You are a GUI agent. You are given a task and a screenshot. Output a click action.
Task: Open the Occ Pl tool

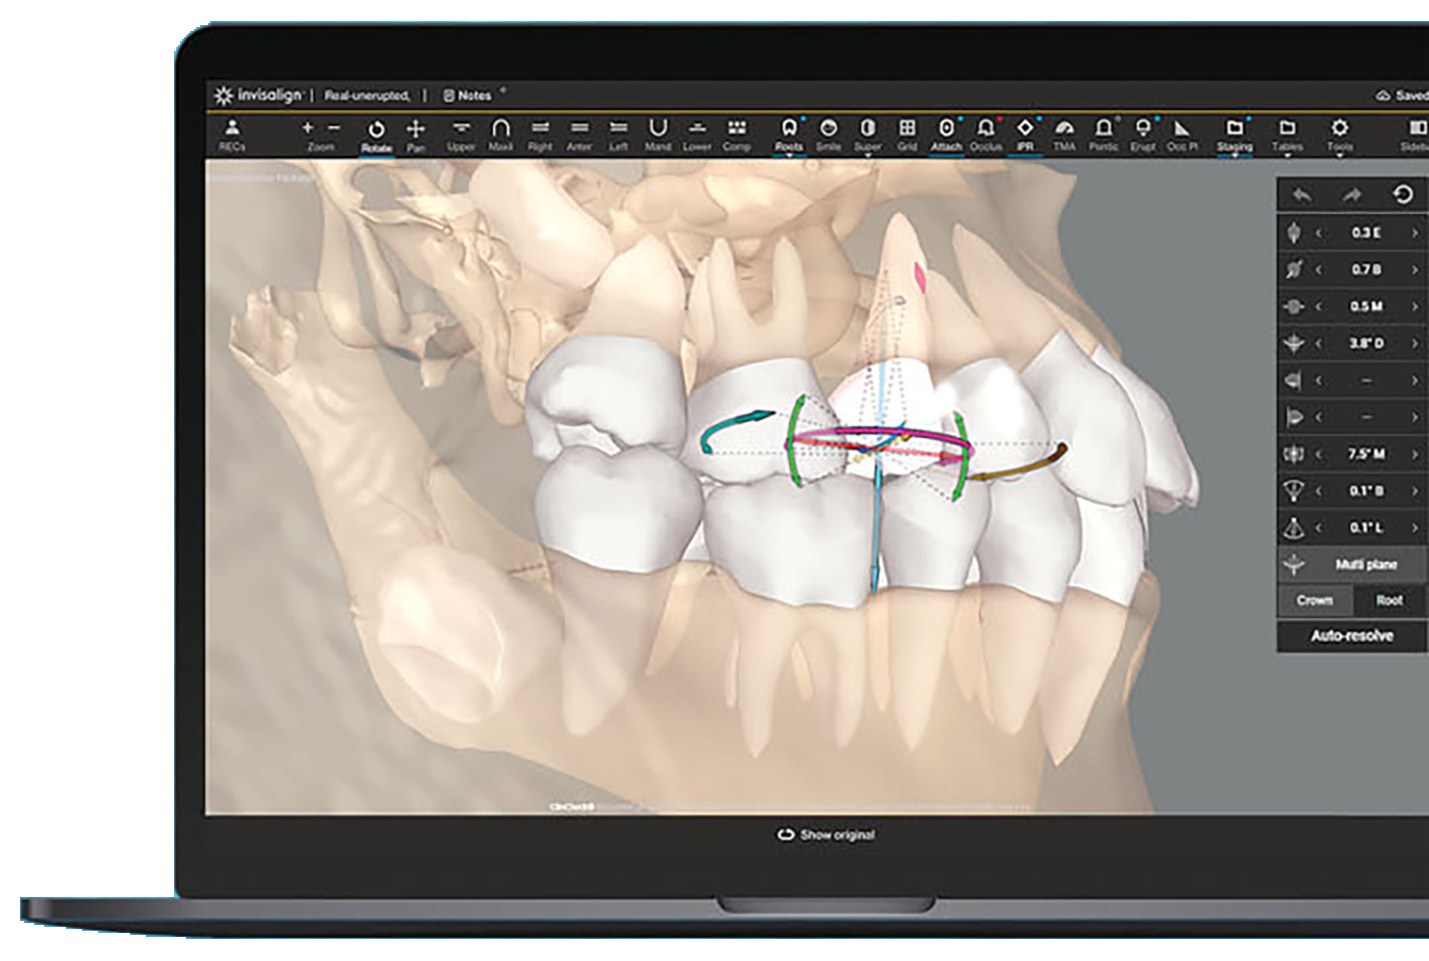click(1182, 135)
